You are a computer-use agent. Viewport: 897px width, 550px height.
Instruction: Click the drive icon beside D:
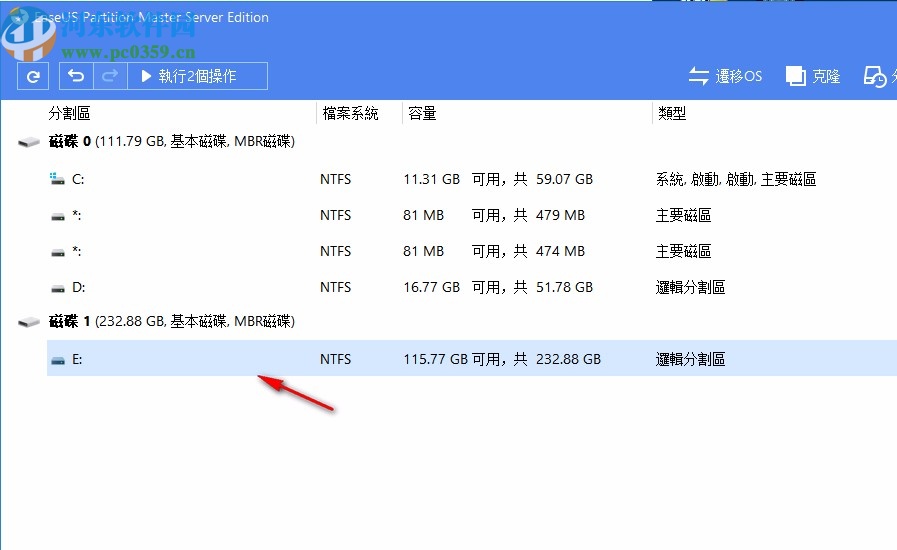58,289
